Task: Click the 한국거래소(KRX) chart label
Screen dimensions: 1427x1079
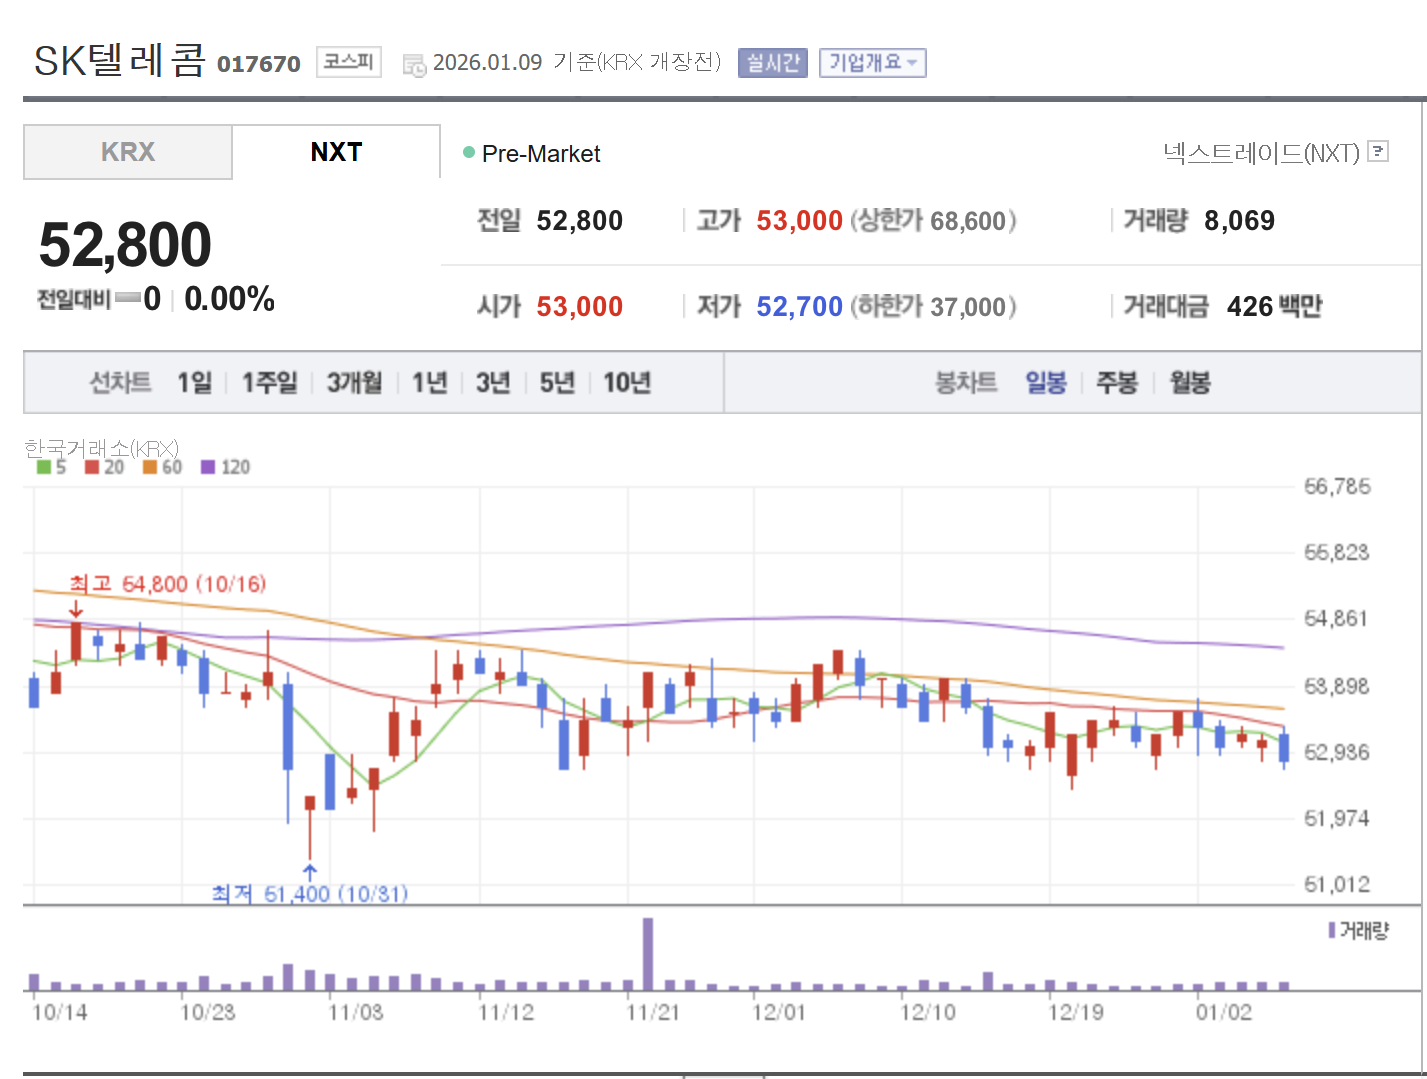Action: tap(101, 448)
